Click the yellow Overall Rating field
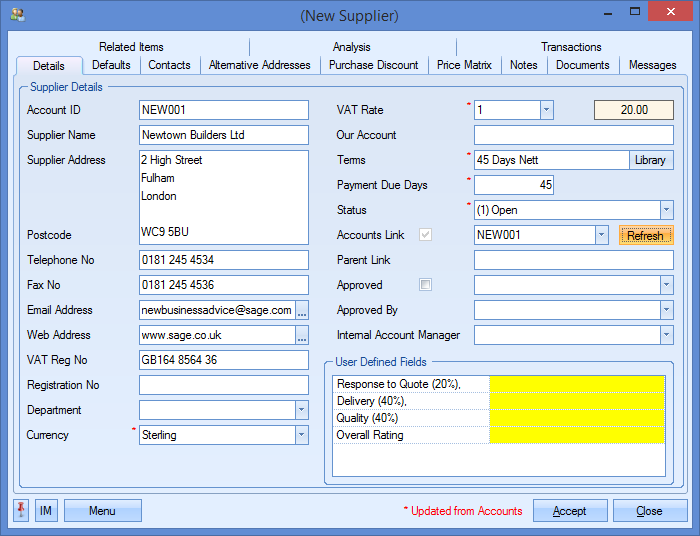This screenshot has height=536, width=700. tap(576, 436)
